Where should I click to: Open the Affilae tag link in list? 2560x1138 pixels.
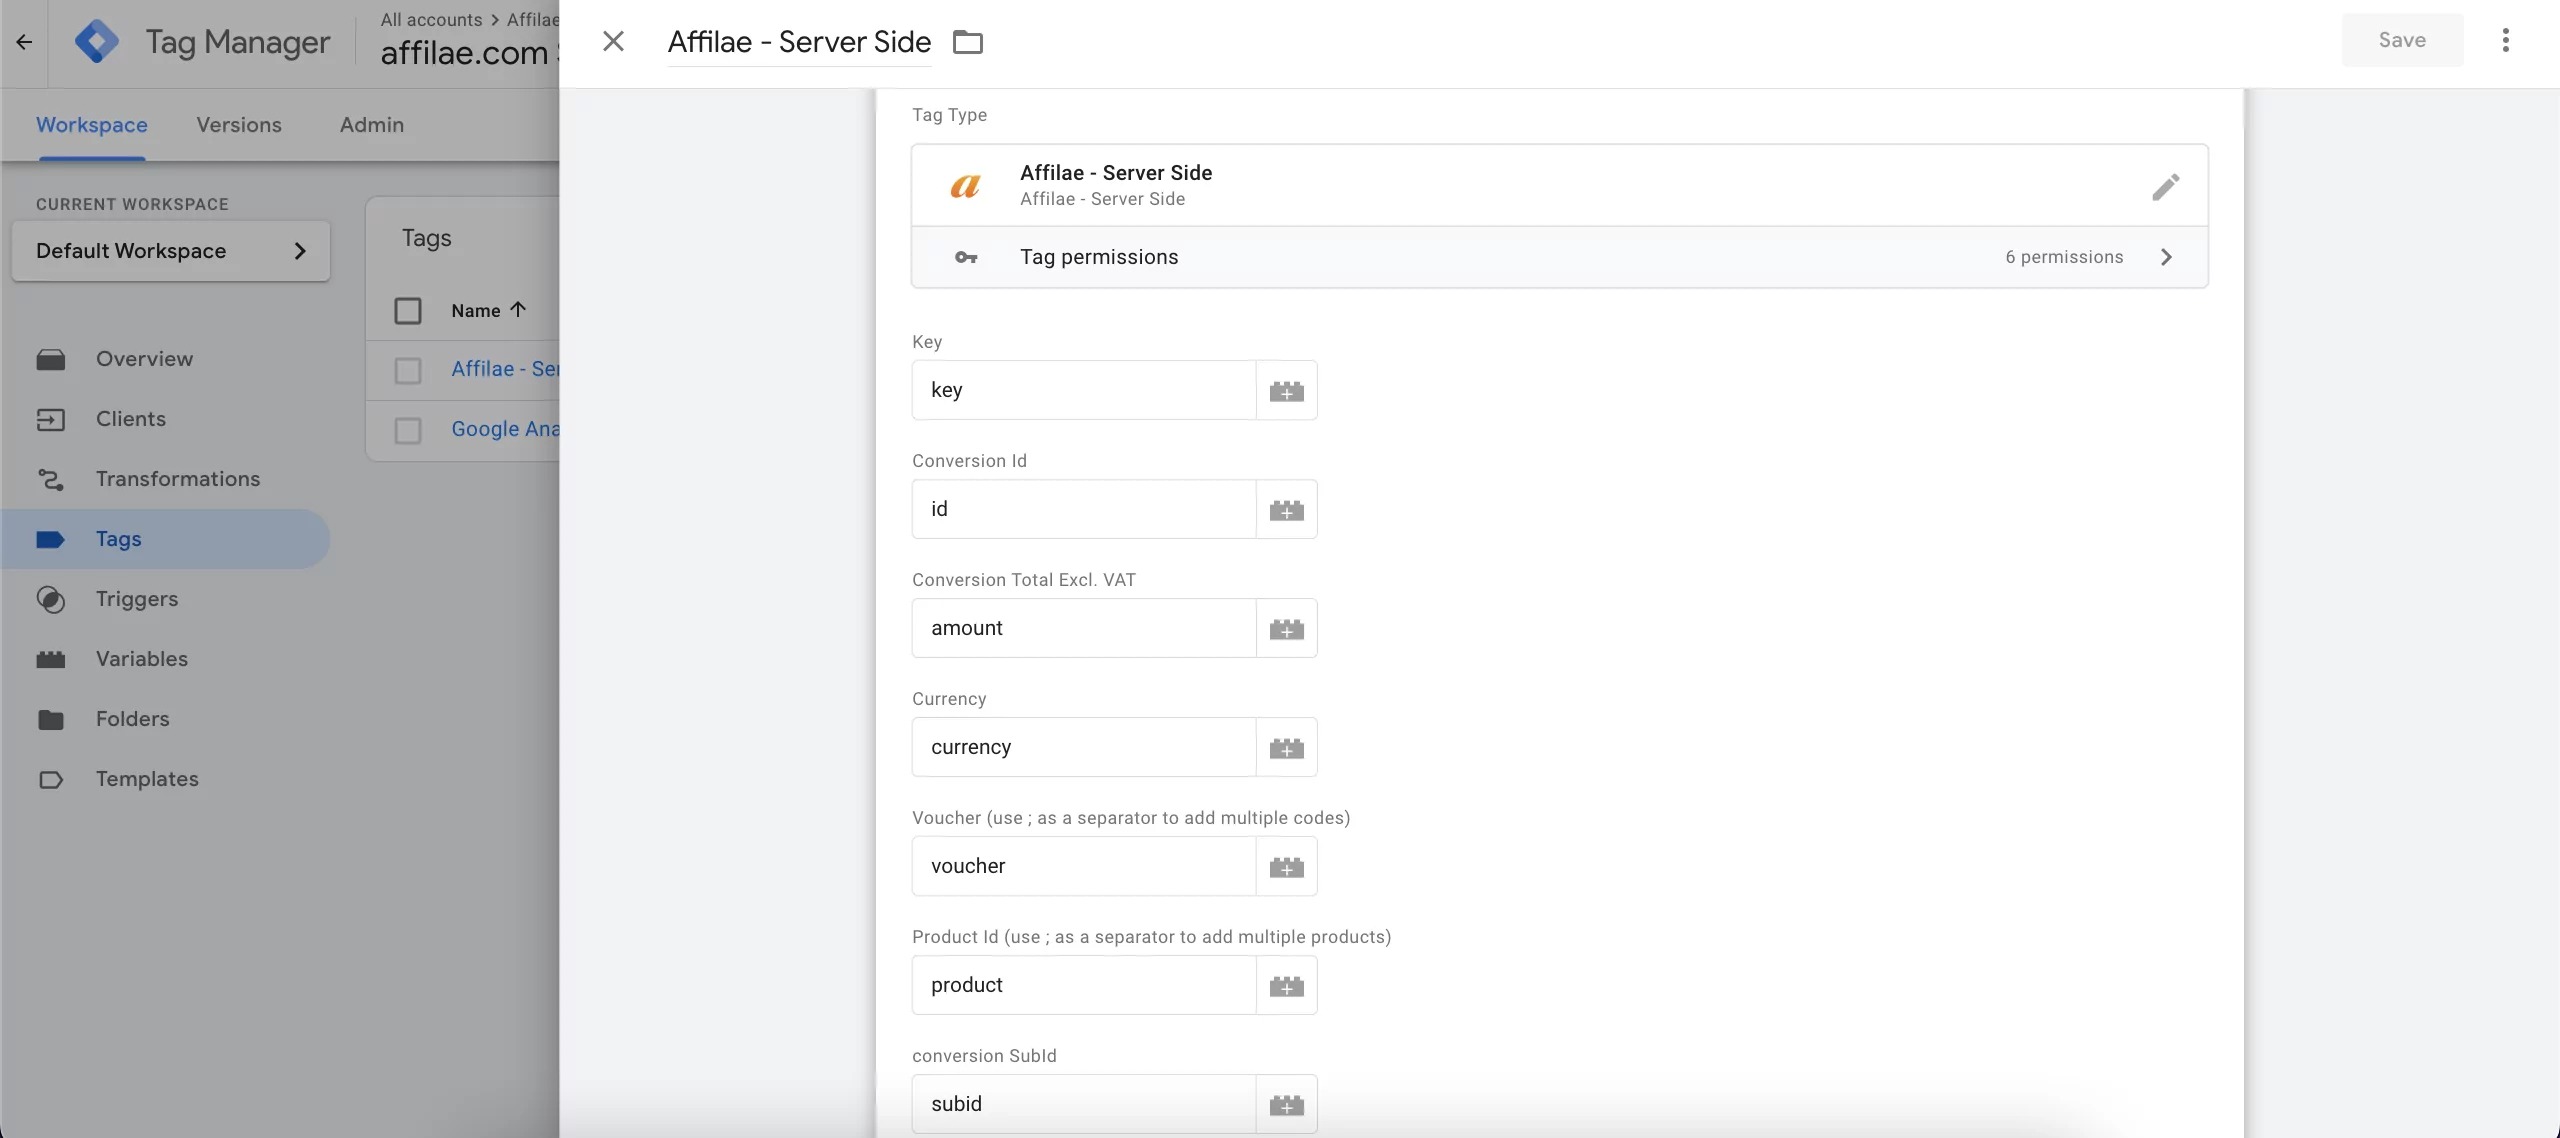pos(505,369)
